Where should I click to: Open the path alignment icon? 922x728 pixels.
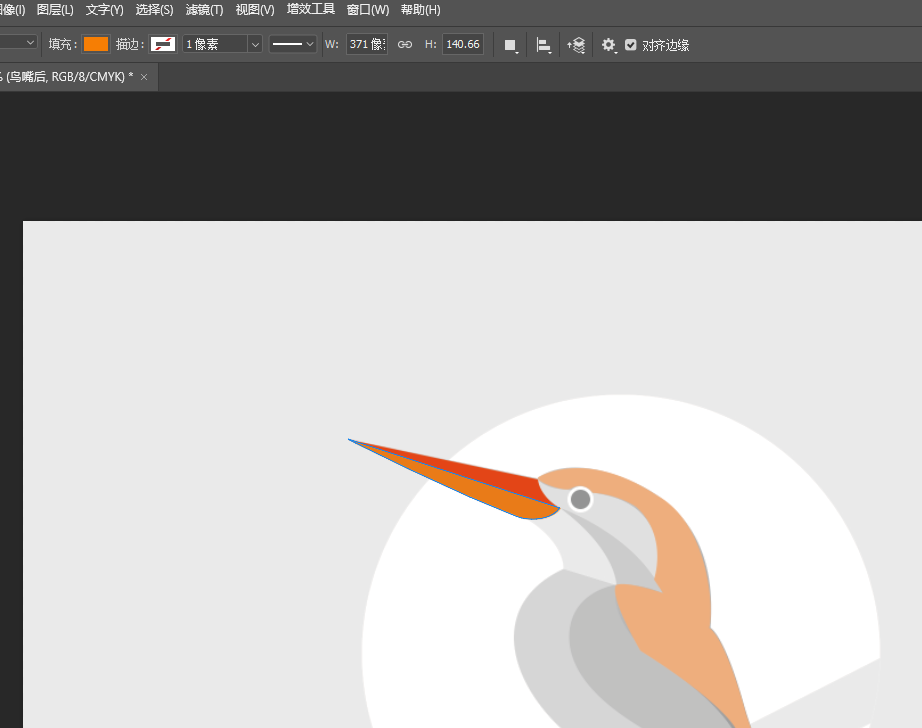(x=543, y=45)
